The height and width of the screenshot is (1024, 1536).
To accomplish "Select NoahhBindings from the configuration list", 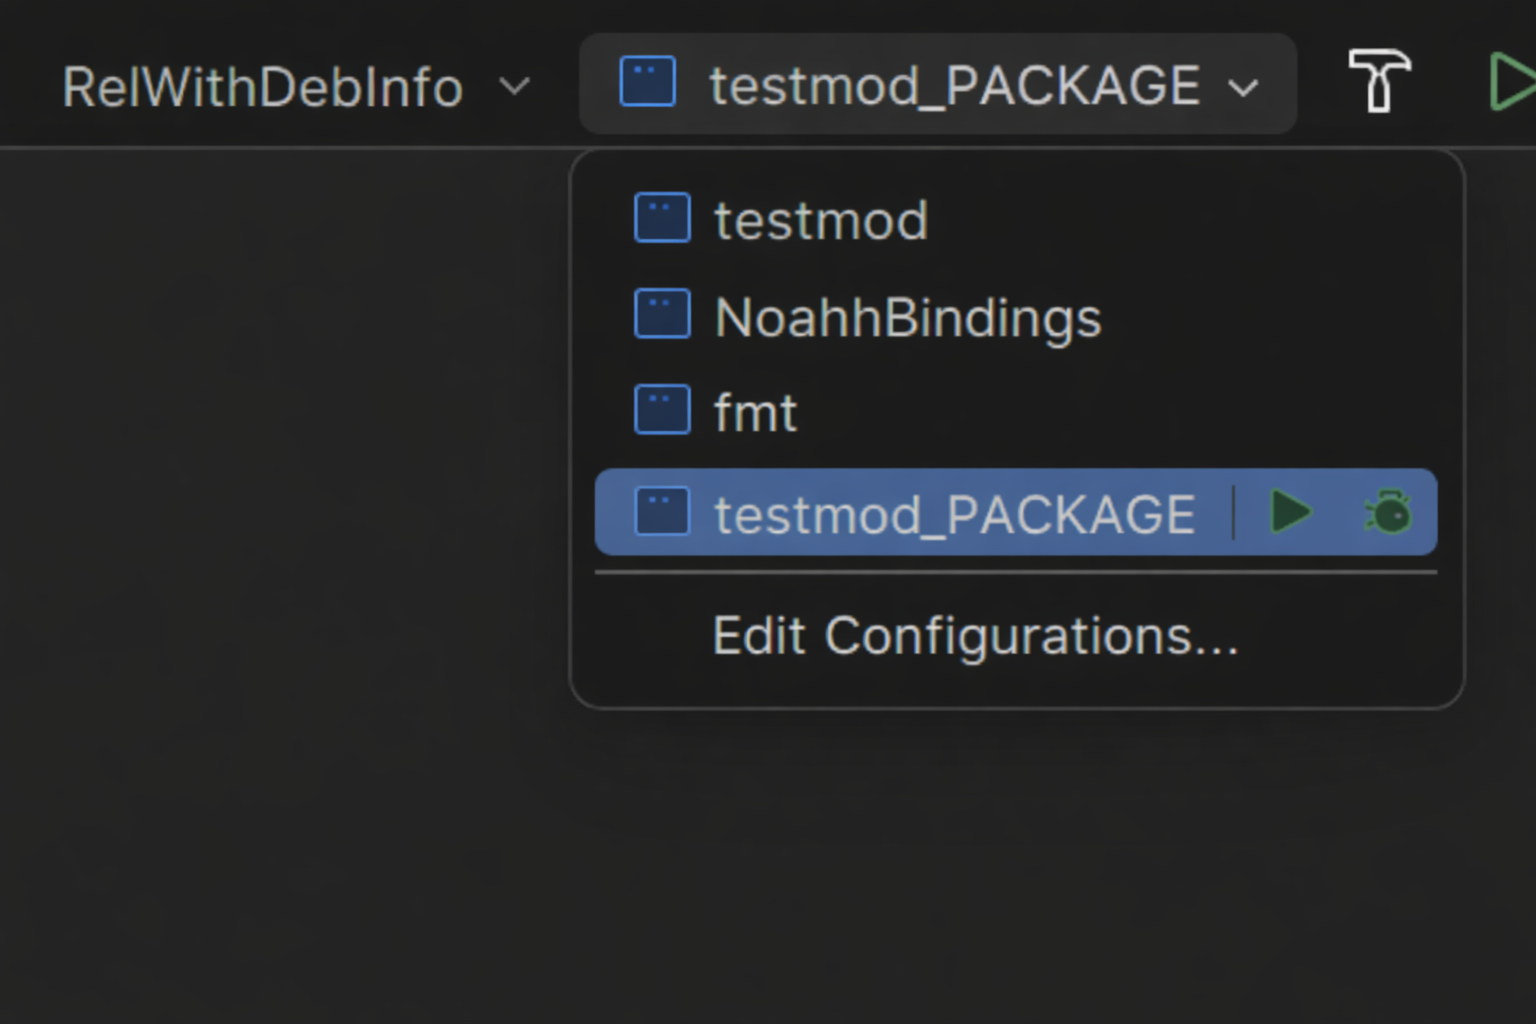I will [906, 316].
